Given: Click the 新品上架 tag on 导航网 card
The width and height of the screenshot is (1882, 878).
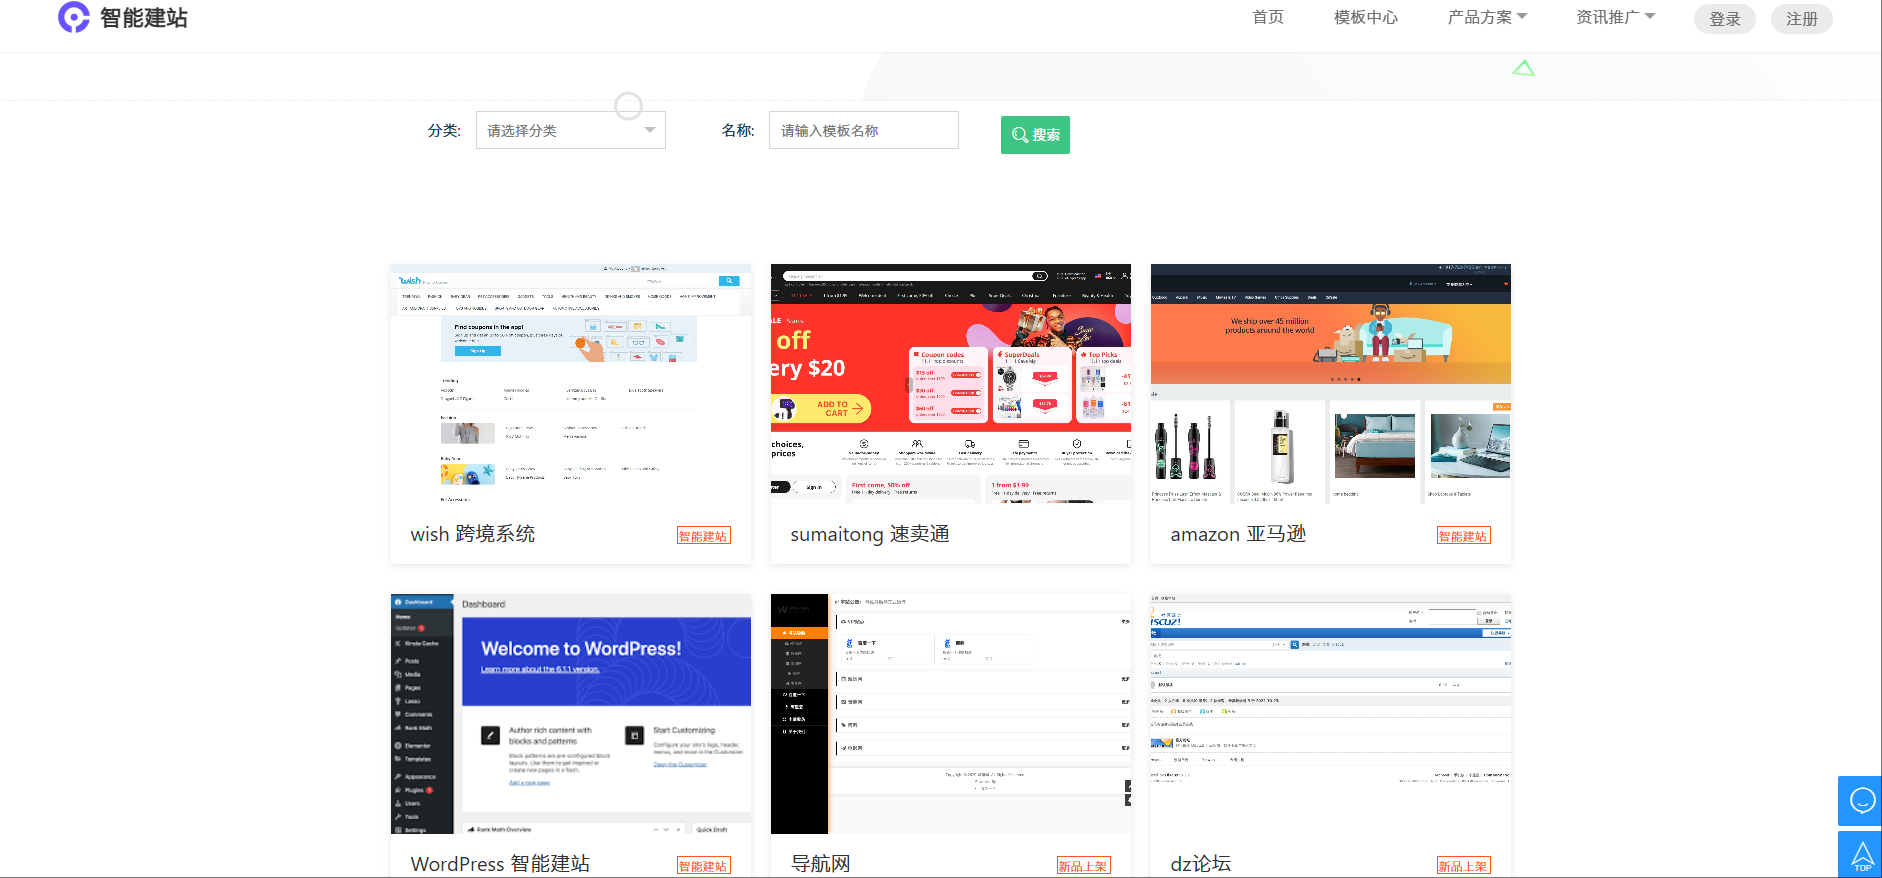Looking at the screenshot, I should pos(1084,866).
